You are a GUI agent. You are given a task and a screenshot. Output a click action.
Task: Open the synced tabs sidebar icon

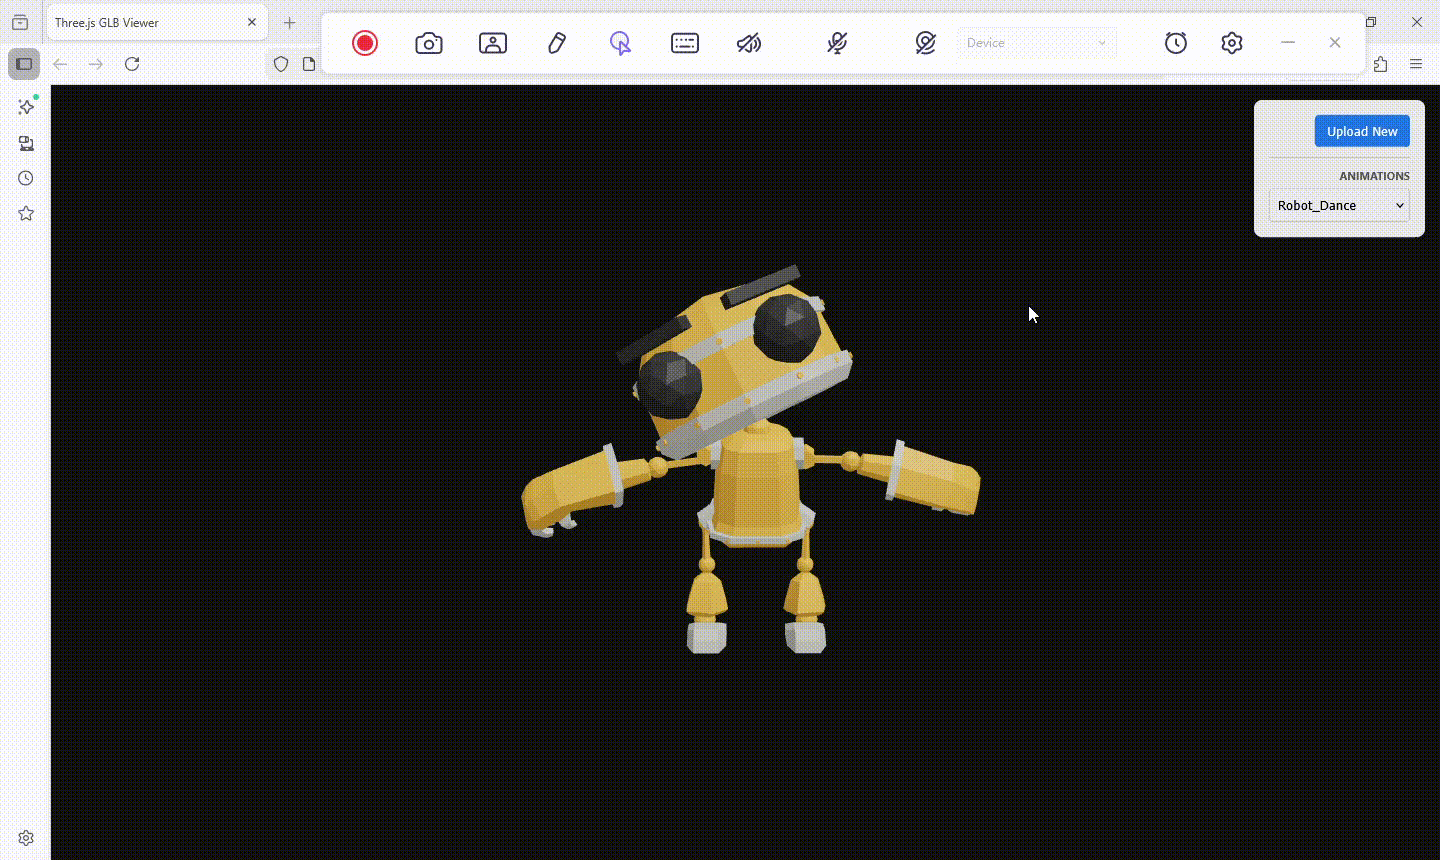[26, 143]
